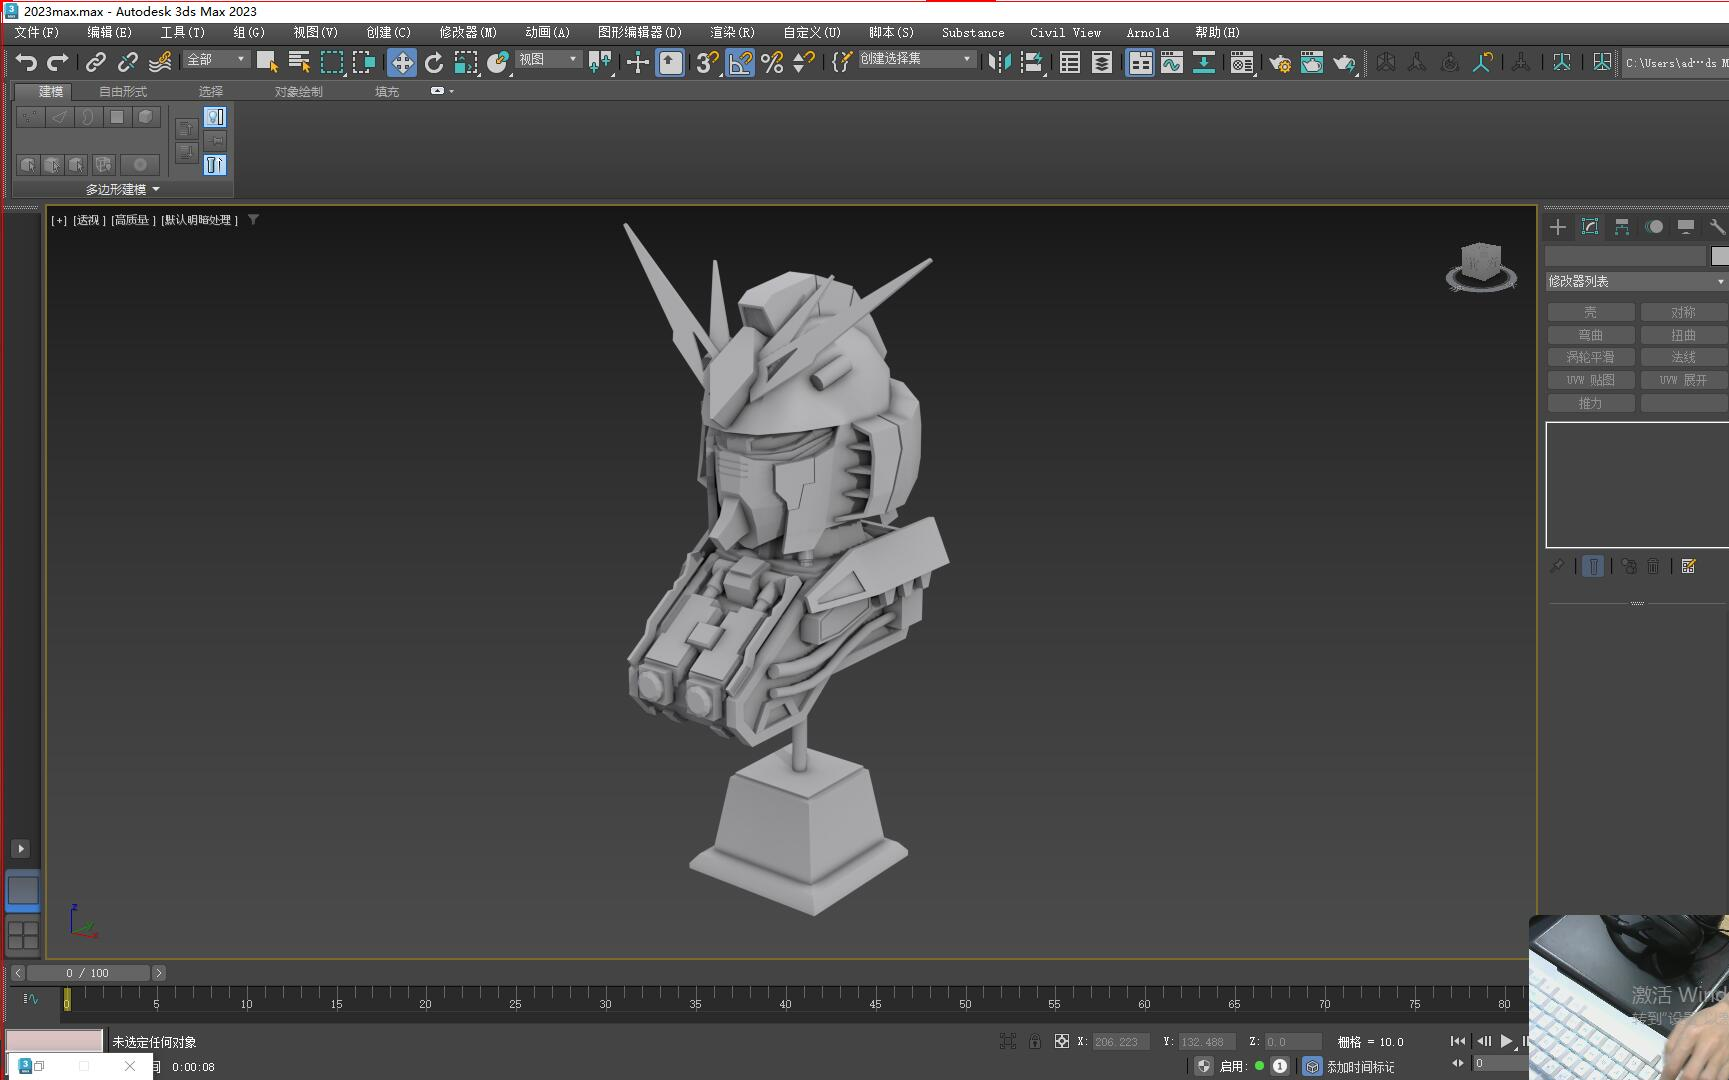Toggle the Angle Snap button
1729x1080 pixels.
coord(740,63)
